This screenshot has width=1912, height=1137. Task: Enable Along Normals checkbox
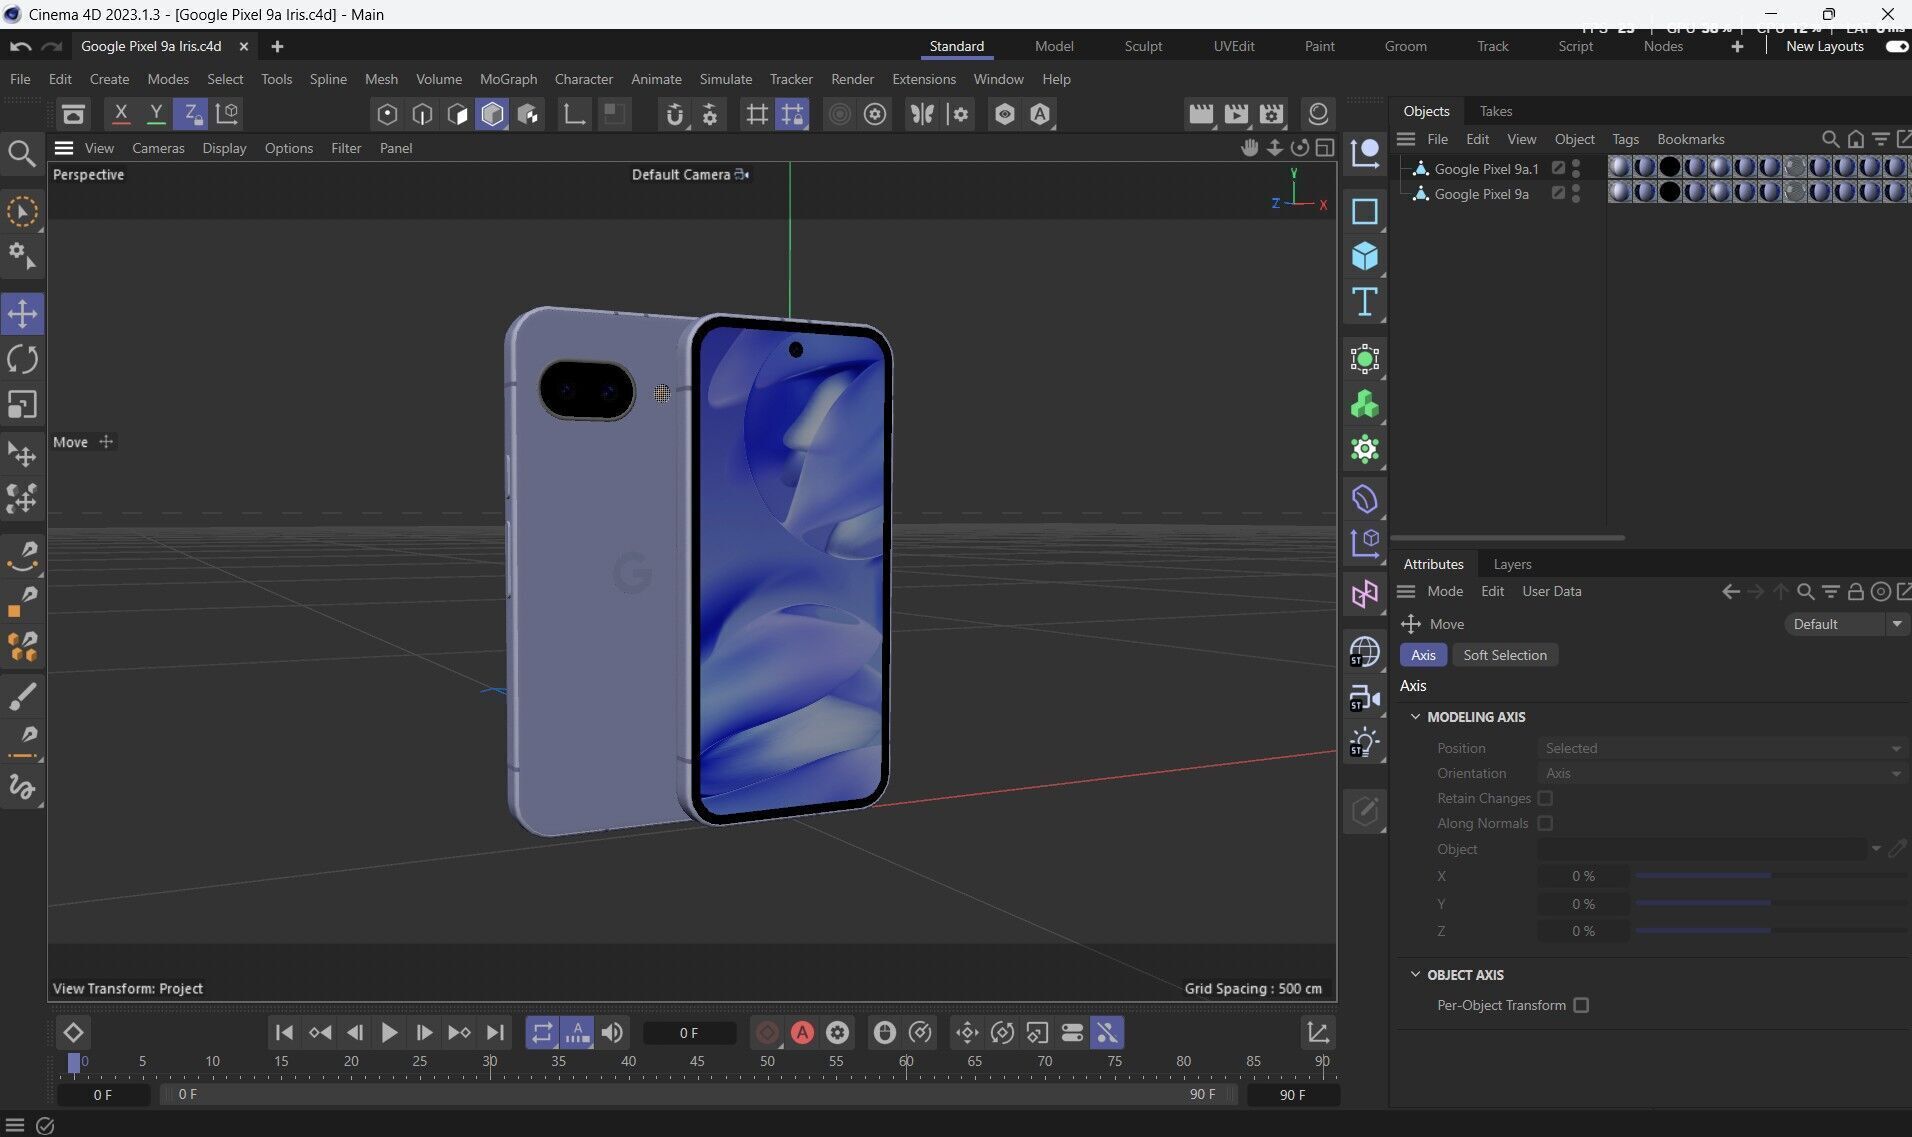coord(1545,823)
